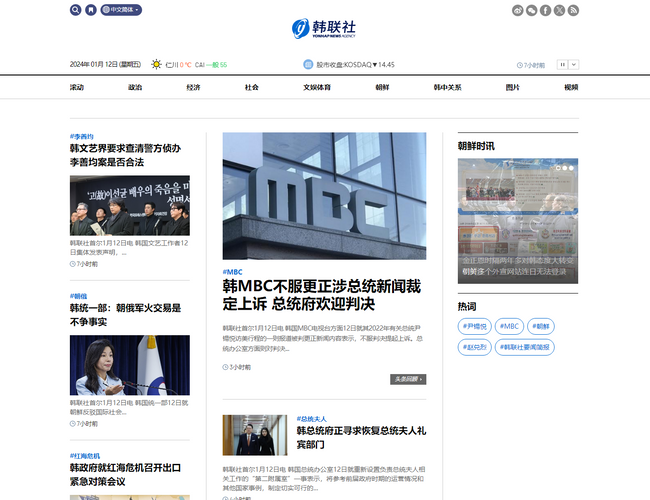Open the 视频 menu item
The image size is (650, 500).
571,88
